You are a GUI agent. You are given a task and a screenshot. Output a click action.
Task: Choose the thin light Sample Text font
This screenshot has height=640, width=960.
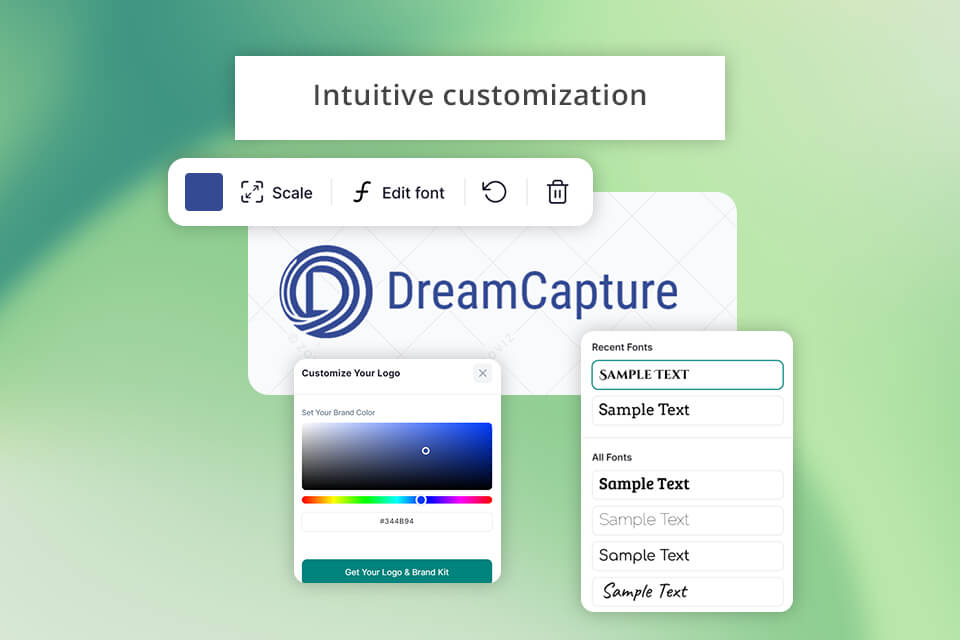pyautogui.click(x=687, y=520)
